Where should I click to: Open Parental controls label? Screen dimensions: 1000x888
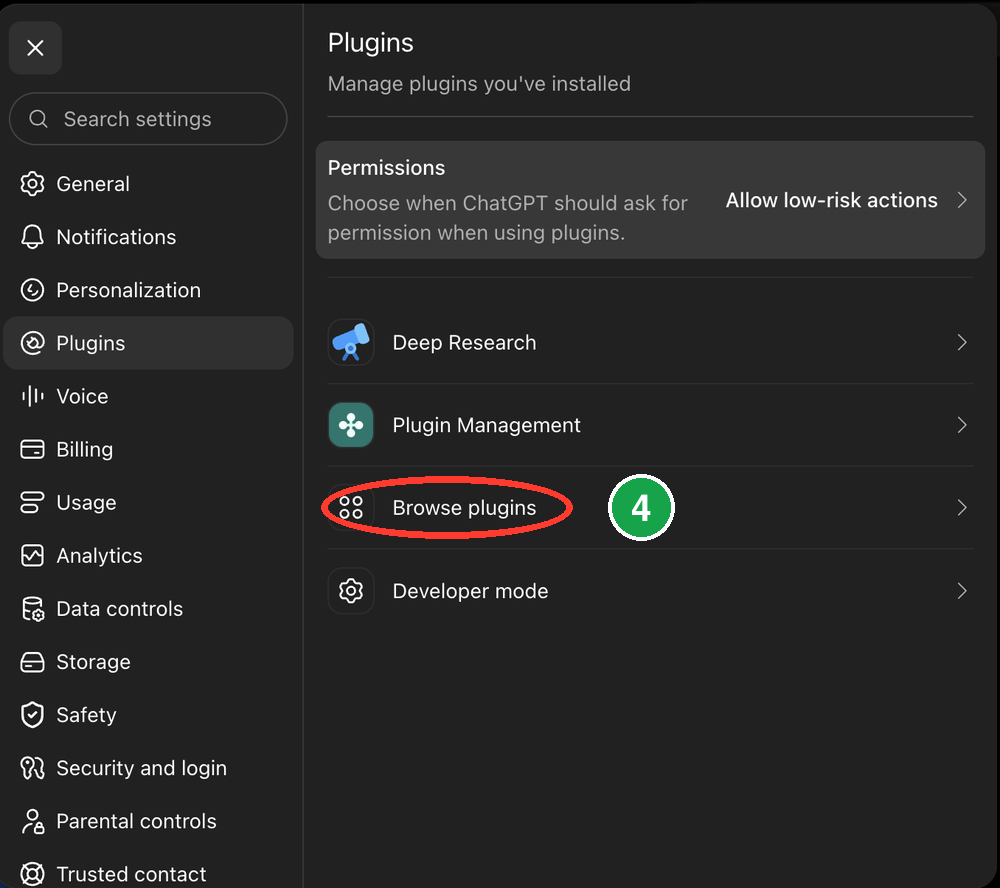click(x=136, y=821)
